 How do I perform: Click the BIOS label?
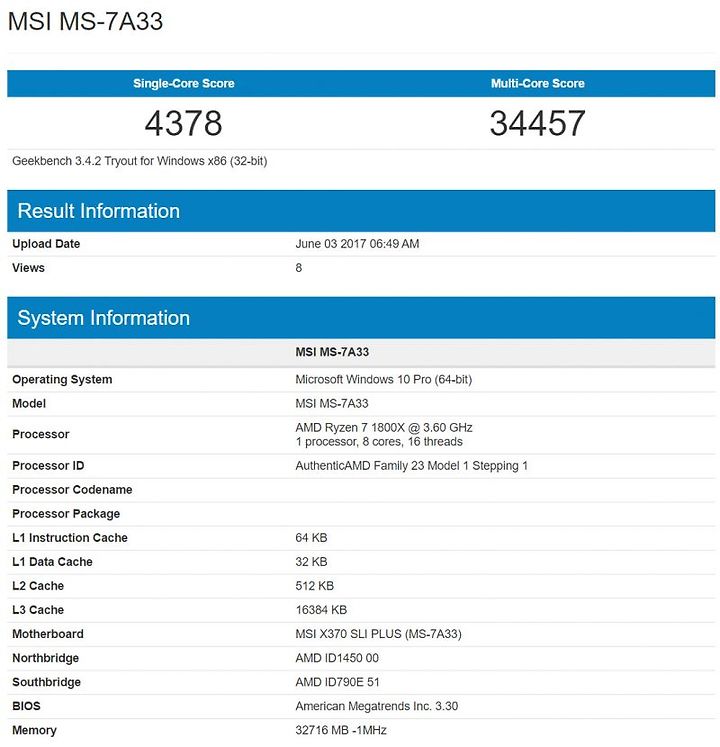(26, 707)
